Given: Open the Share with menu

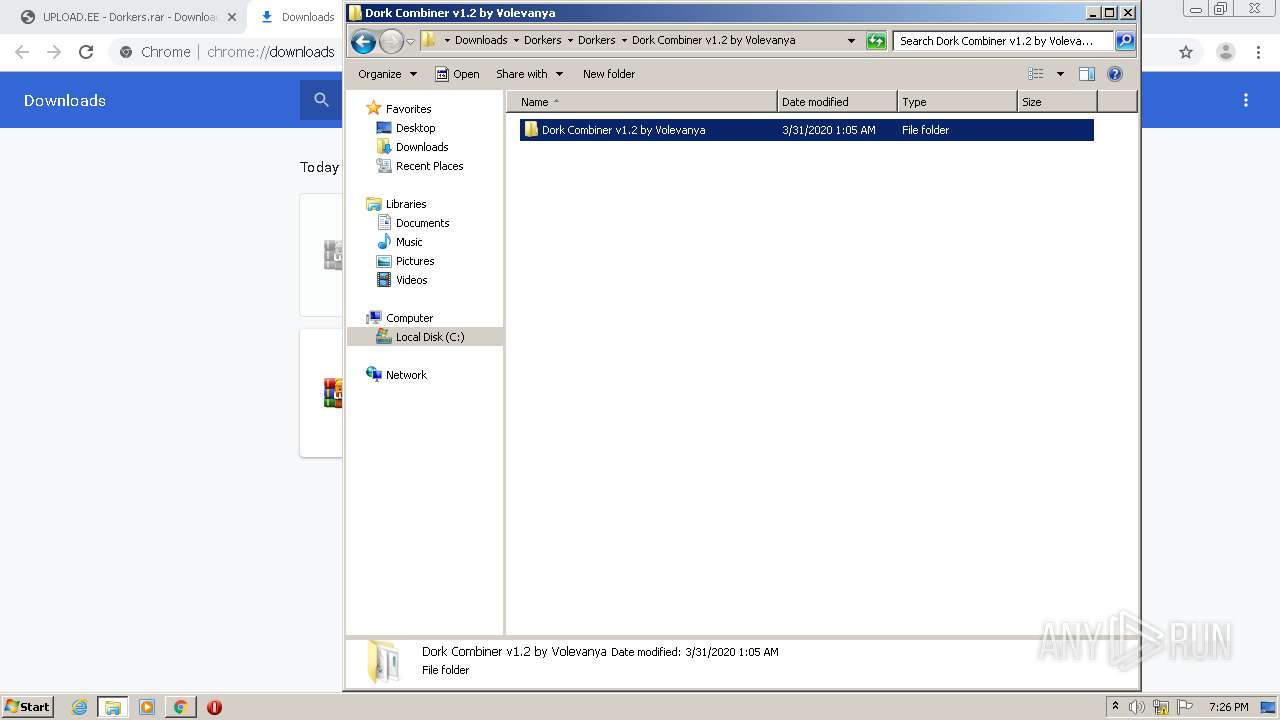Looking at the screenshot, I should 529,74.
